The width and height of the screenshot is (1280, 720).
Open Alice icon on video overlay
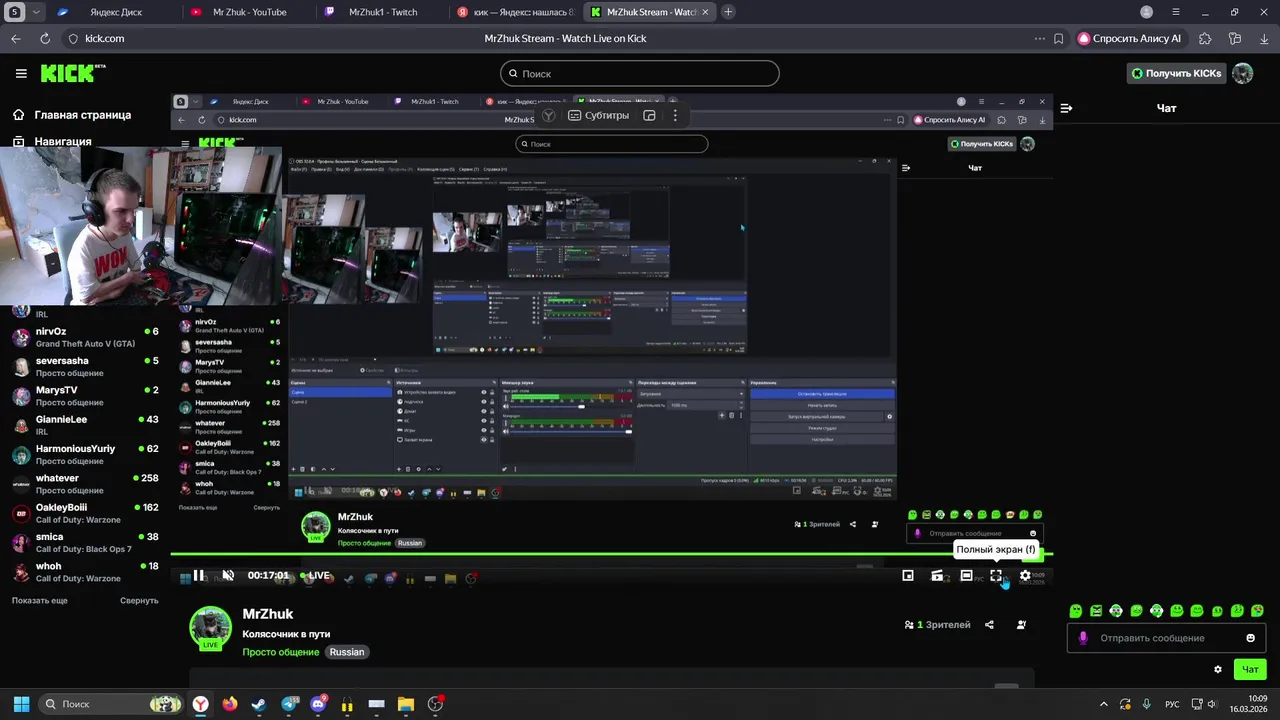point(549,115)
